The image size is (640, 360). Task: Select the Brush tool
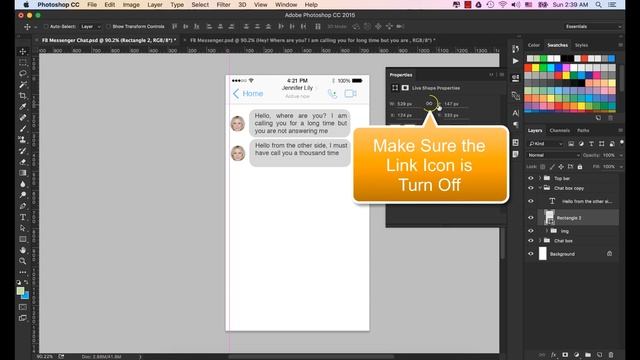tap(23, 129)
